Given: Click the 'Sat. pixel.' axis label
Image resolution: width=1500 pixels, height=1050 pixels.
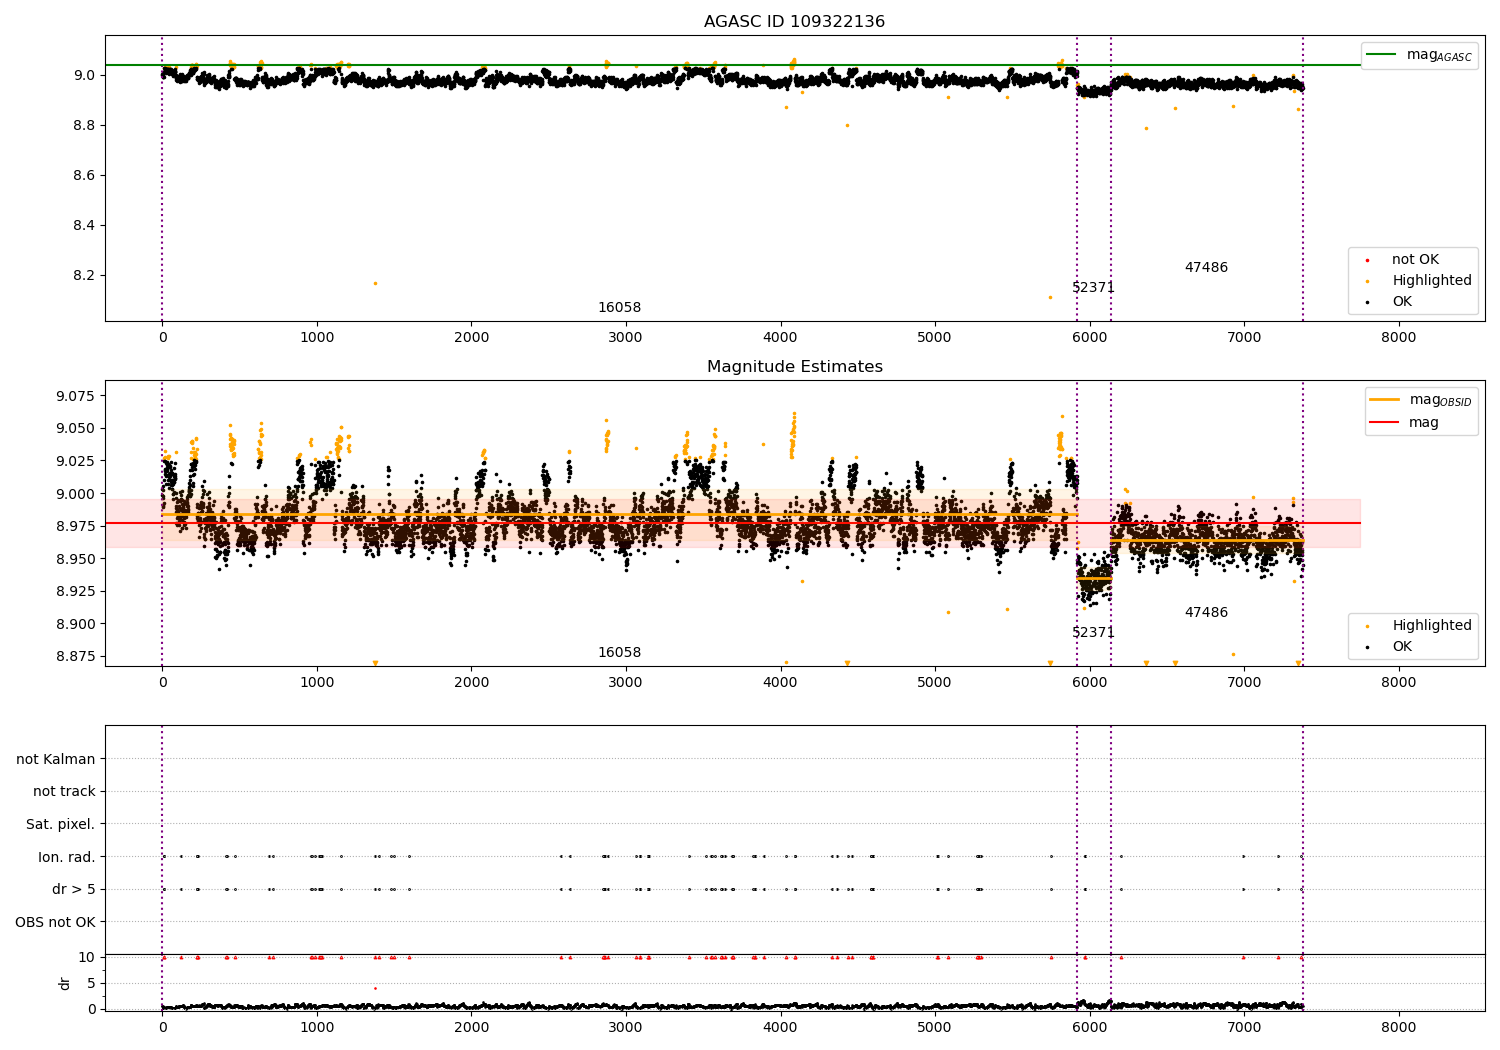Looking at the screenshot, I should click(x=61, y=825).
